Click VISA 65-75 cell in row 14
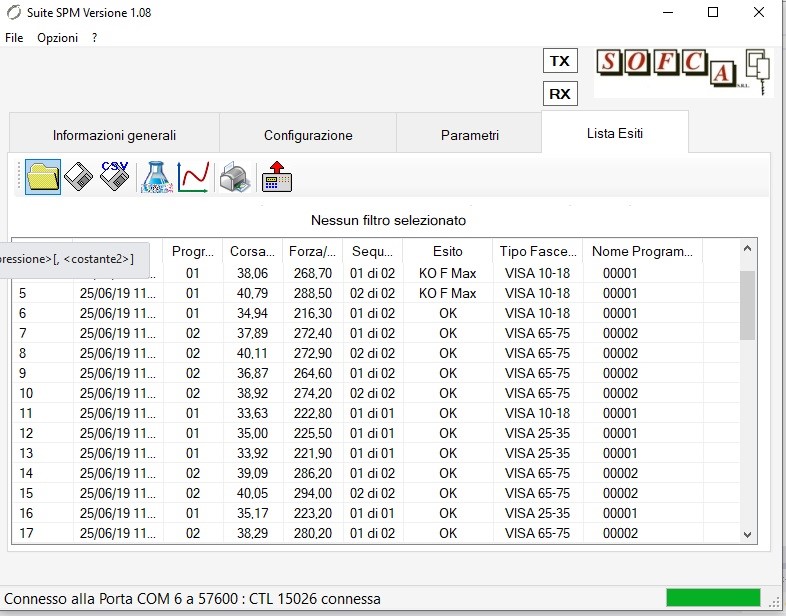This screenshot has width=786, height=616. 537,474
